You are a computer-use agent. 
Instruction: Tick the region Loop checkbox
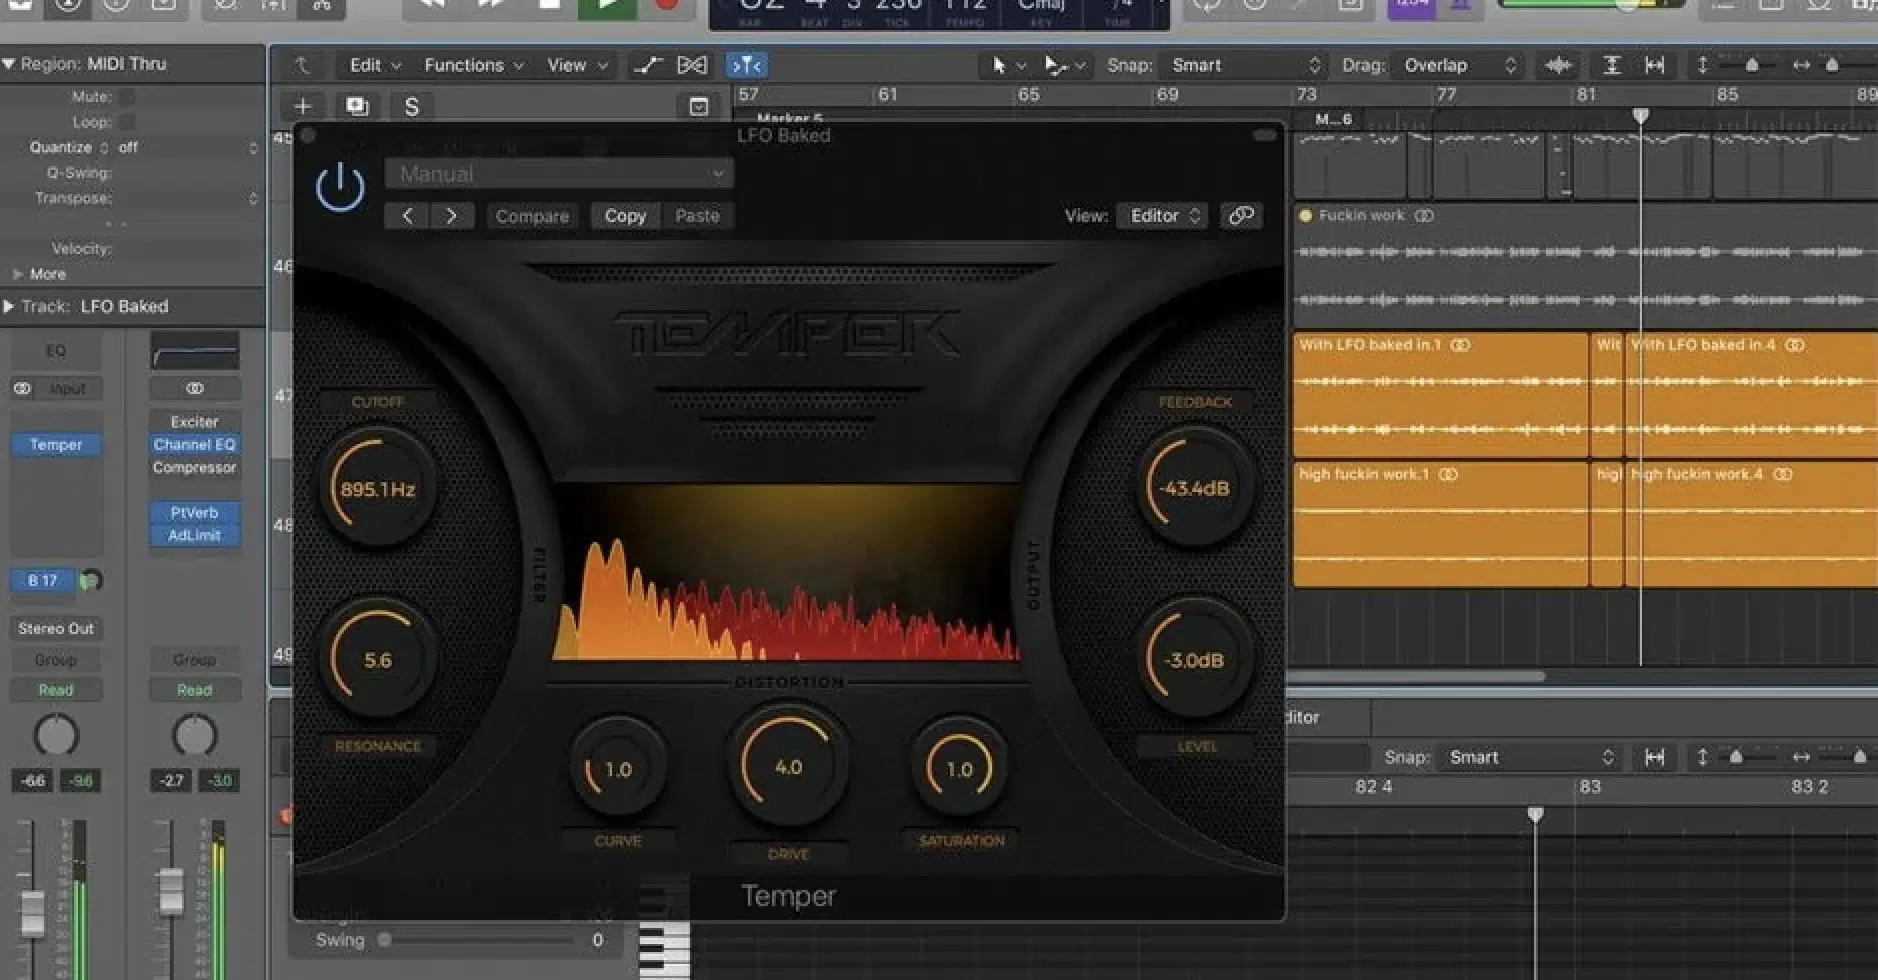click(x=127, y=122)
